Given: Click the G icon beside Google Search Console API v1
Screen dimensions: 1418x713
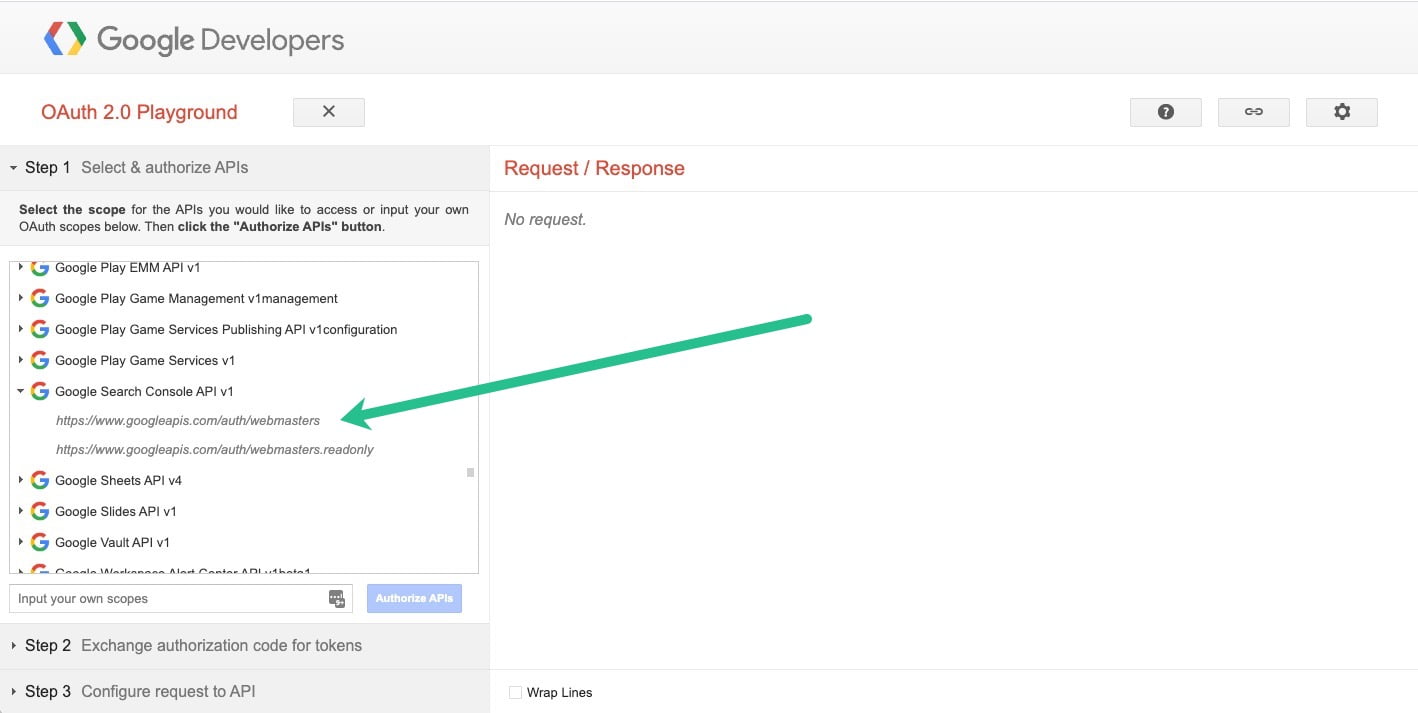Looking at the screenshot, I should point(39,390).
